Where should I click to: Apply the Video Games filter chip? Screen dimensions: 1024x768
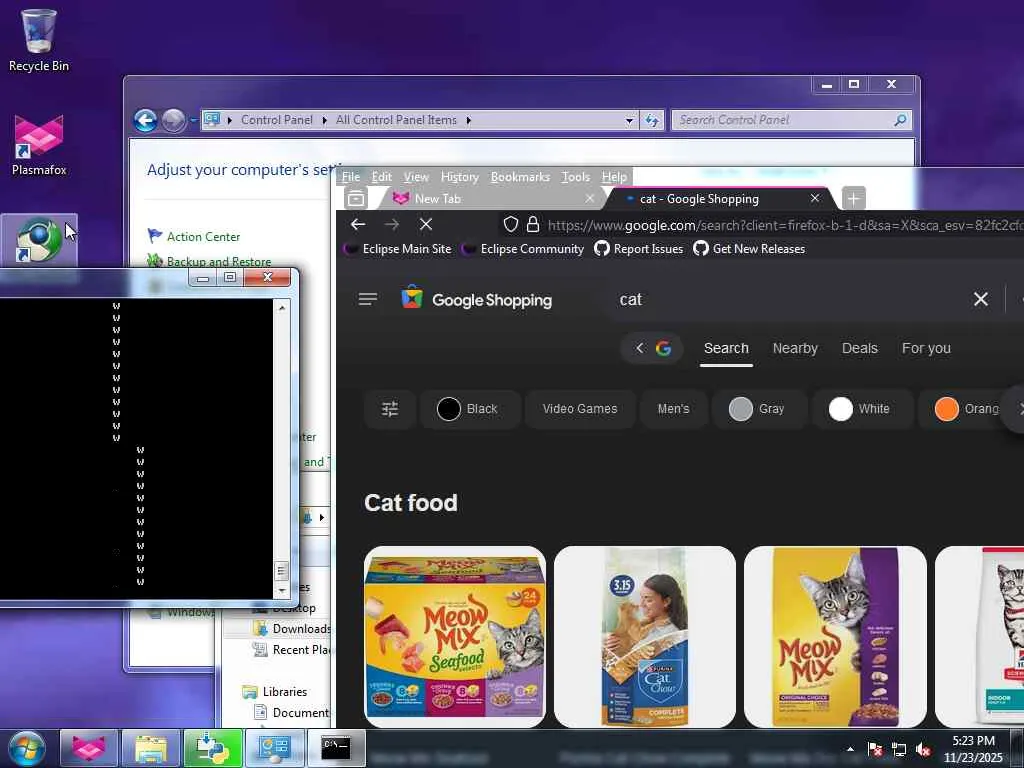(579, 409)
